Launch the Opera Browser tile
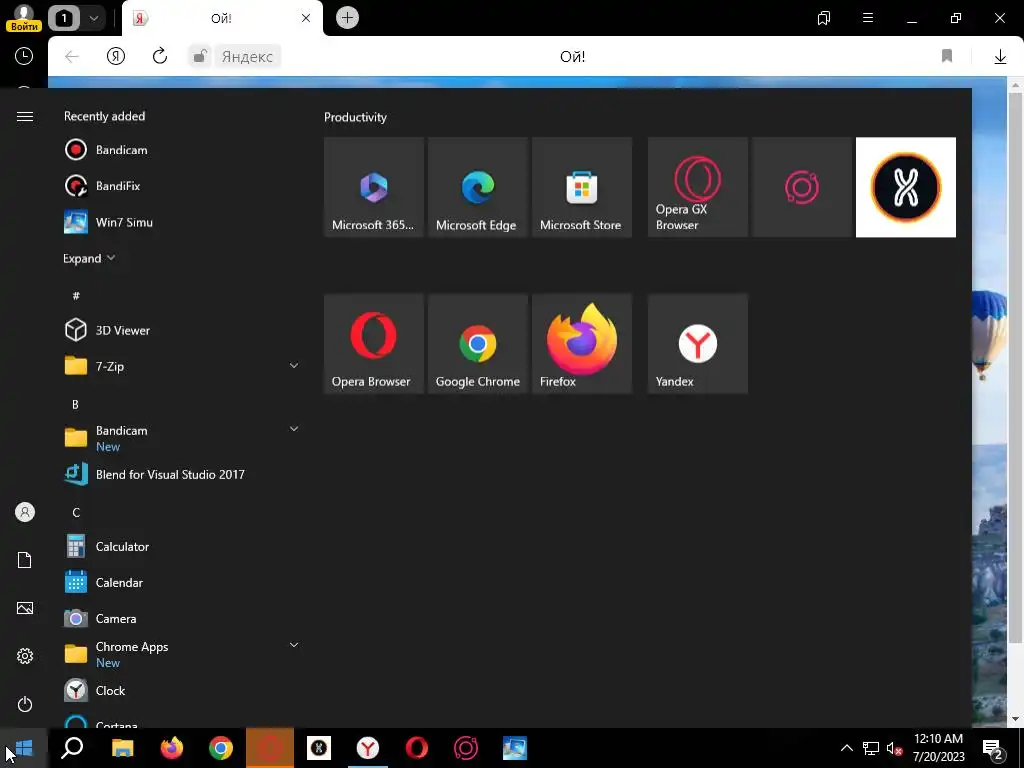 [x=374, y=344]
